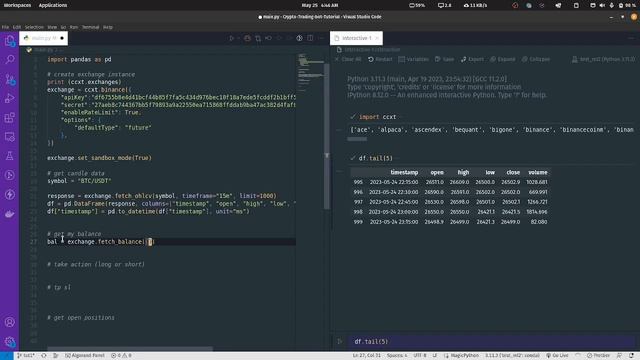The image size is (640, 360).
Task: Select Python 3.11.3 interpreter in status bar
Action: 512,356
